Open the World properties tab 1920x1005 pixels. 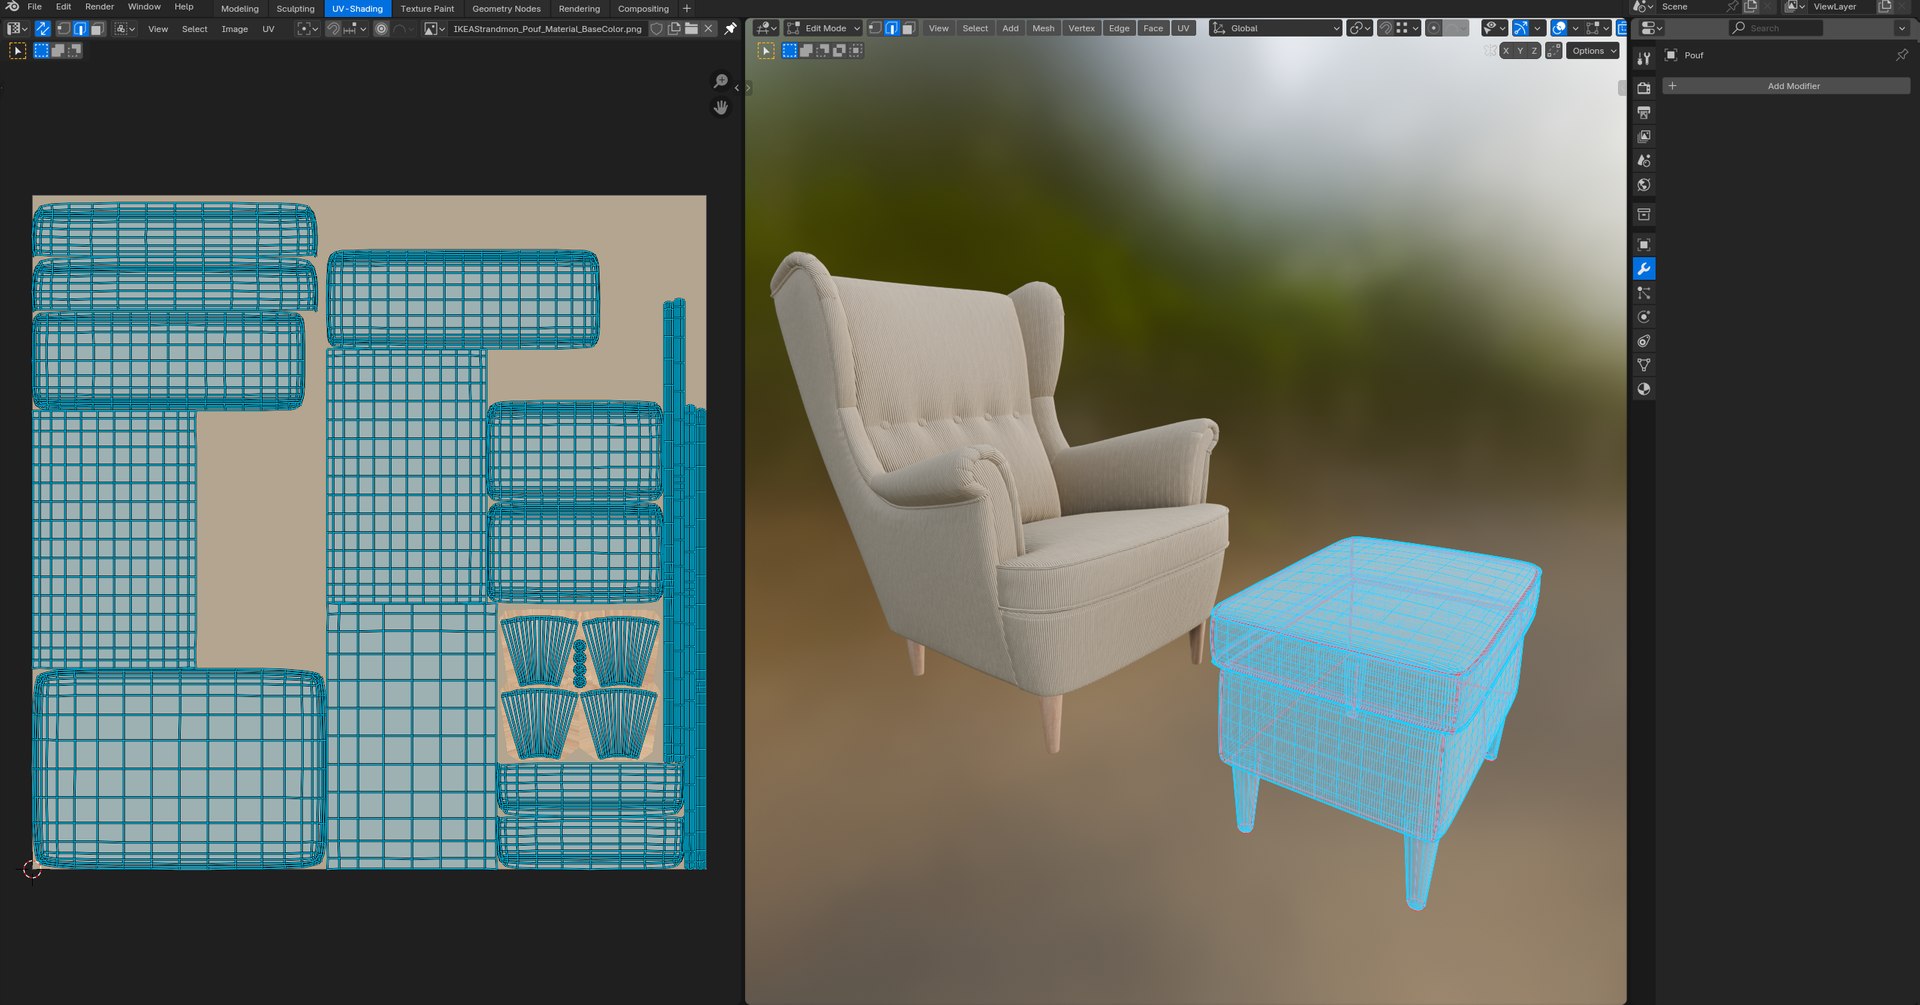[1644, 185]
